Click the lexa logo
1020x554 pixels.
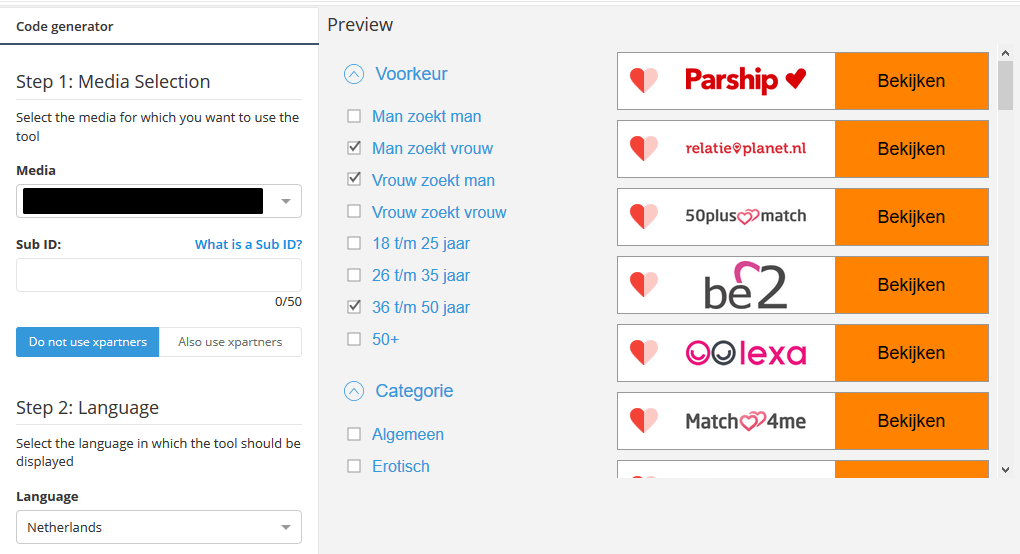click(x=745, y=353)
